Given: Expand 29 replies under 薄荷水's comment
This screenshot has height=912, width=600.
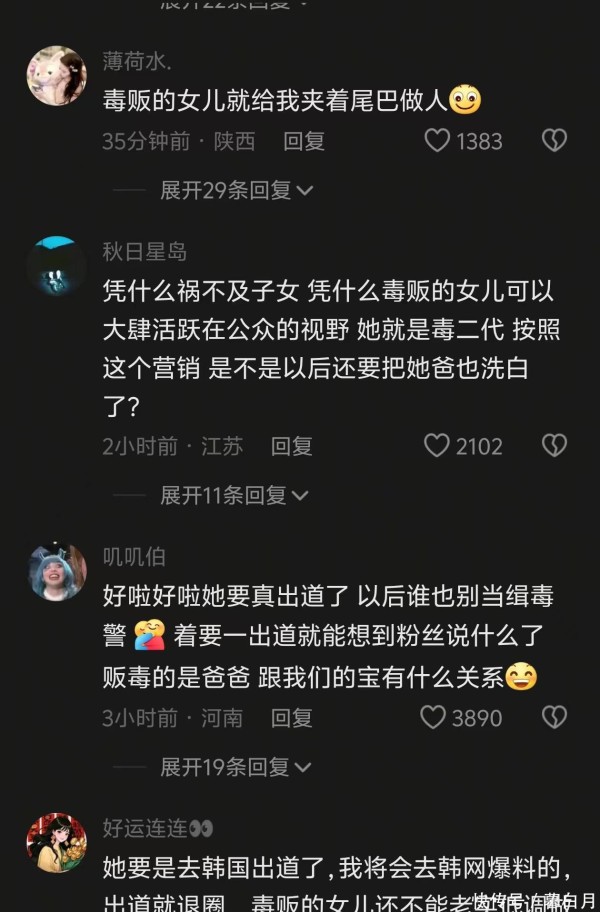Looking at the screenshot, I should pos(236,190).
